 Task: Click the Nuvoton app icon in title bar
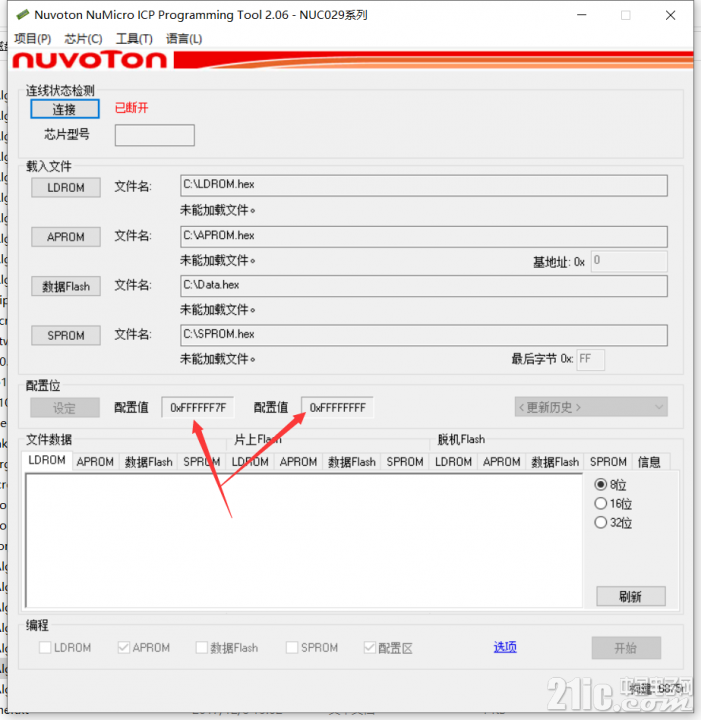[22, 15]
